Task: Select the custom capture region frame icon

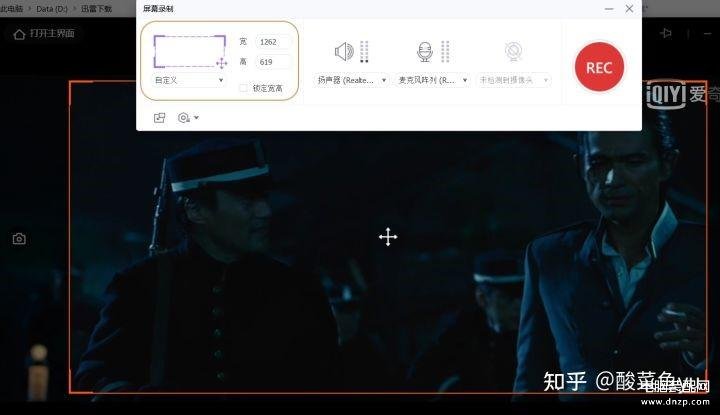Action: click(x=190, y=51)
